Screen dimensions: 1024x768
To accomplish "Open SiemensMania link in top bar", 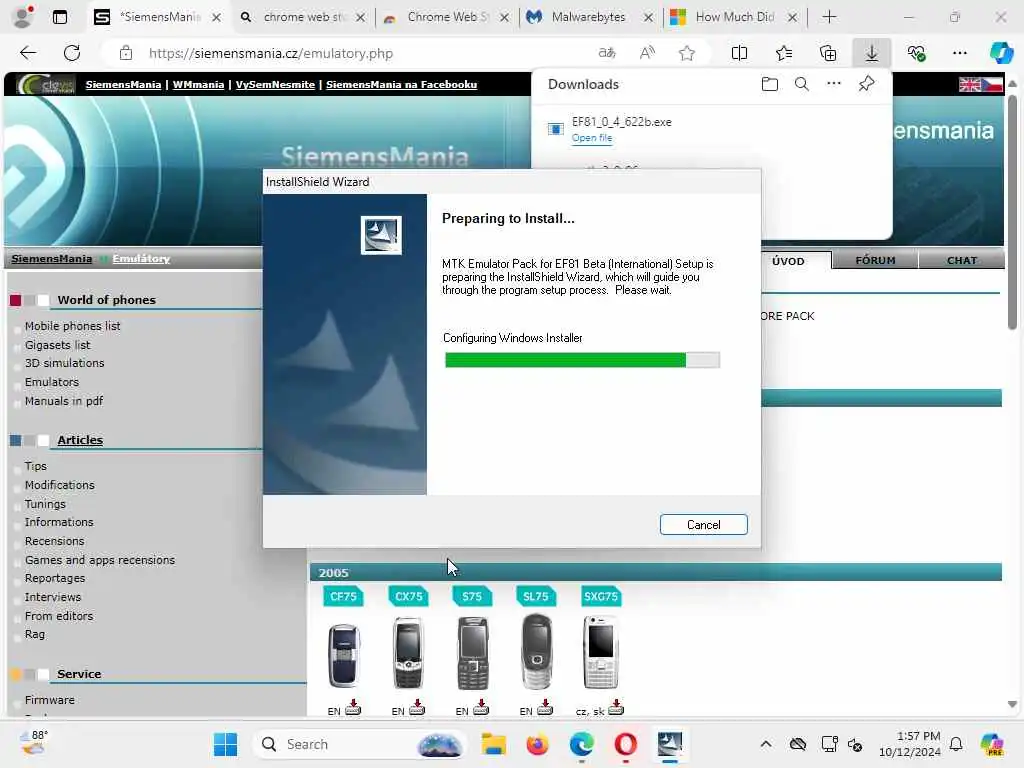I will [x=123, y=84].
